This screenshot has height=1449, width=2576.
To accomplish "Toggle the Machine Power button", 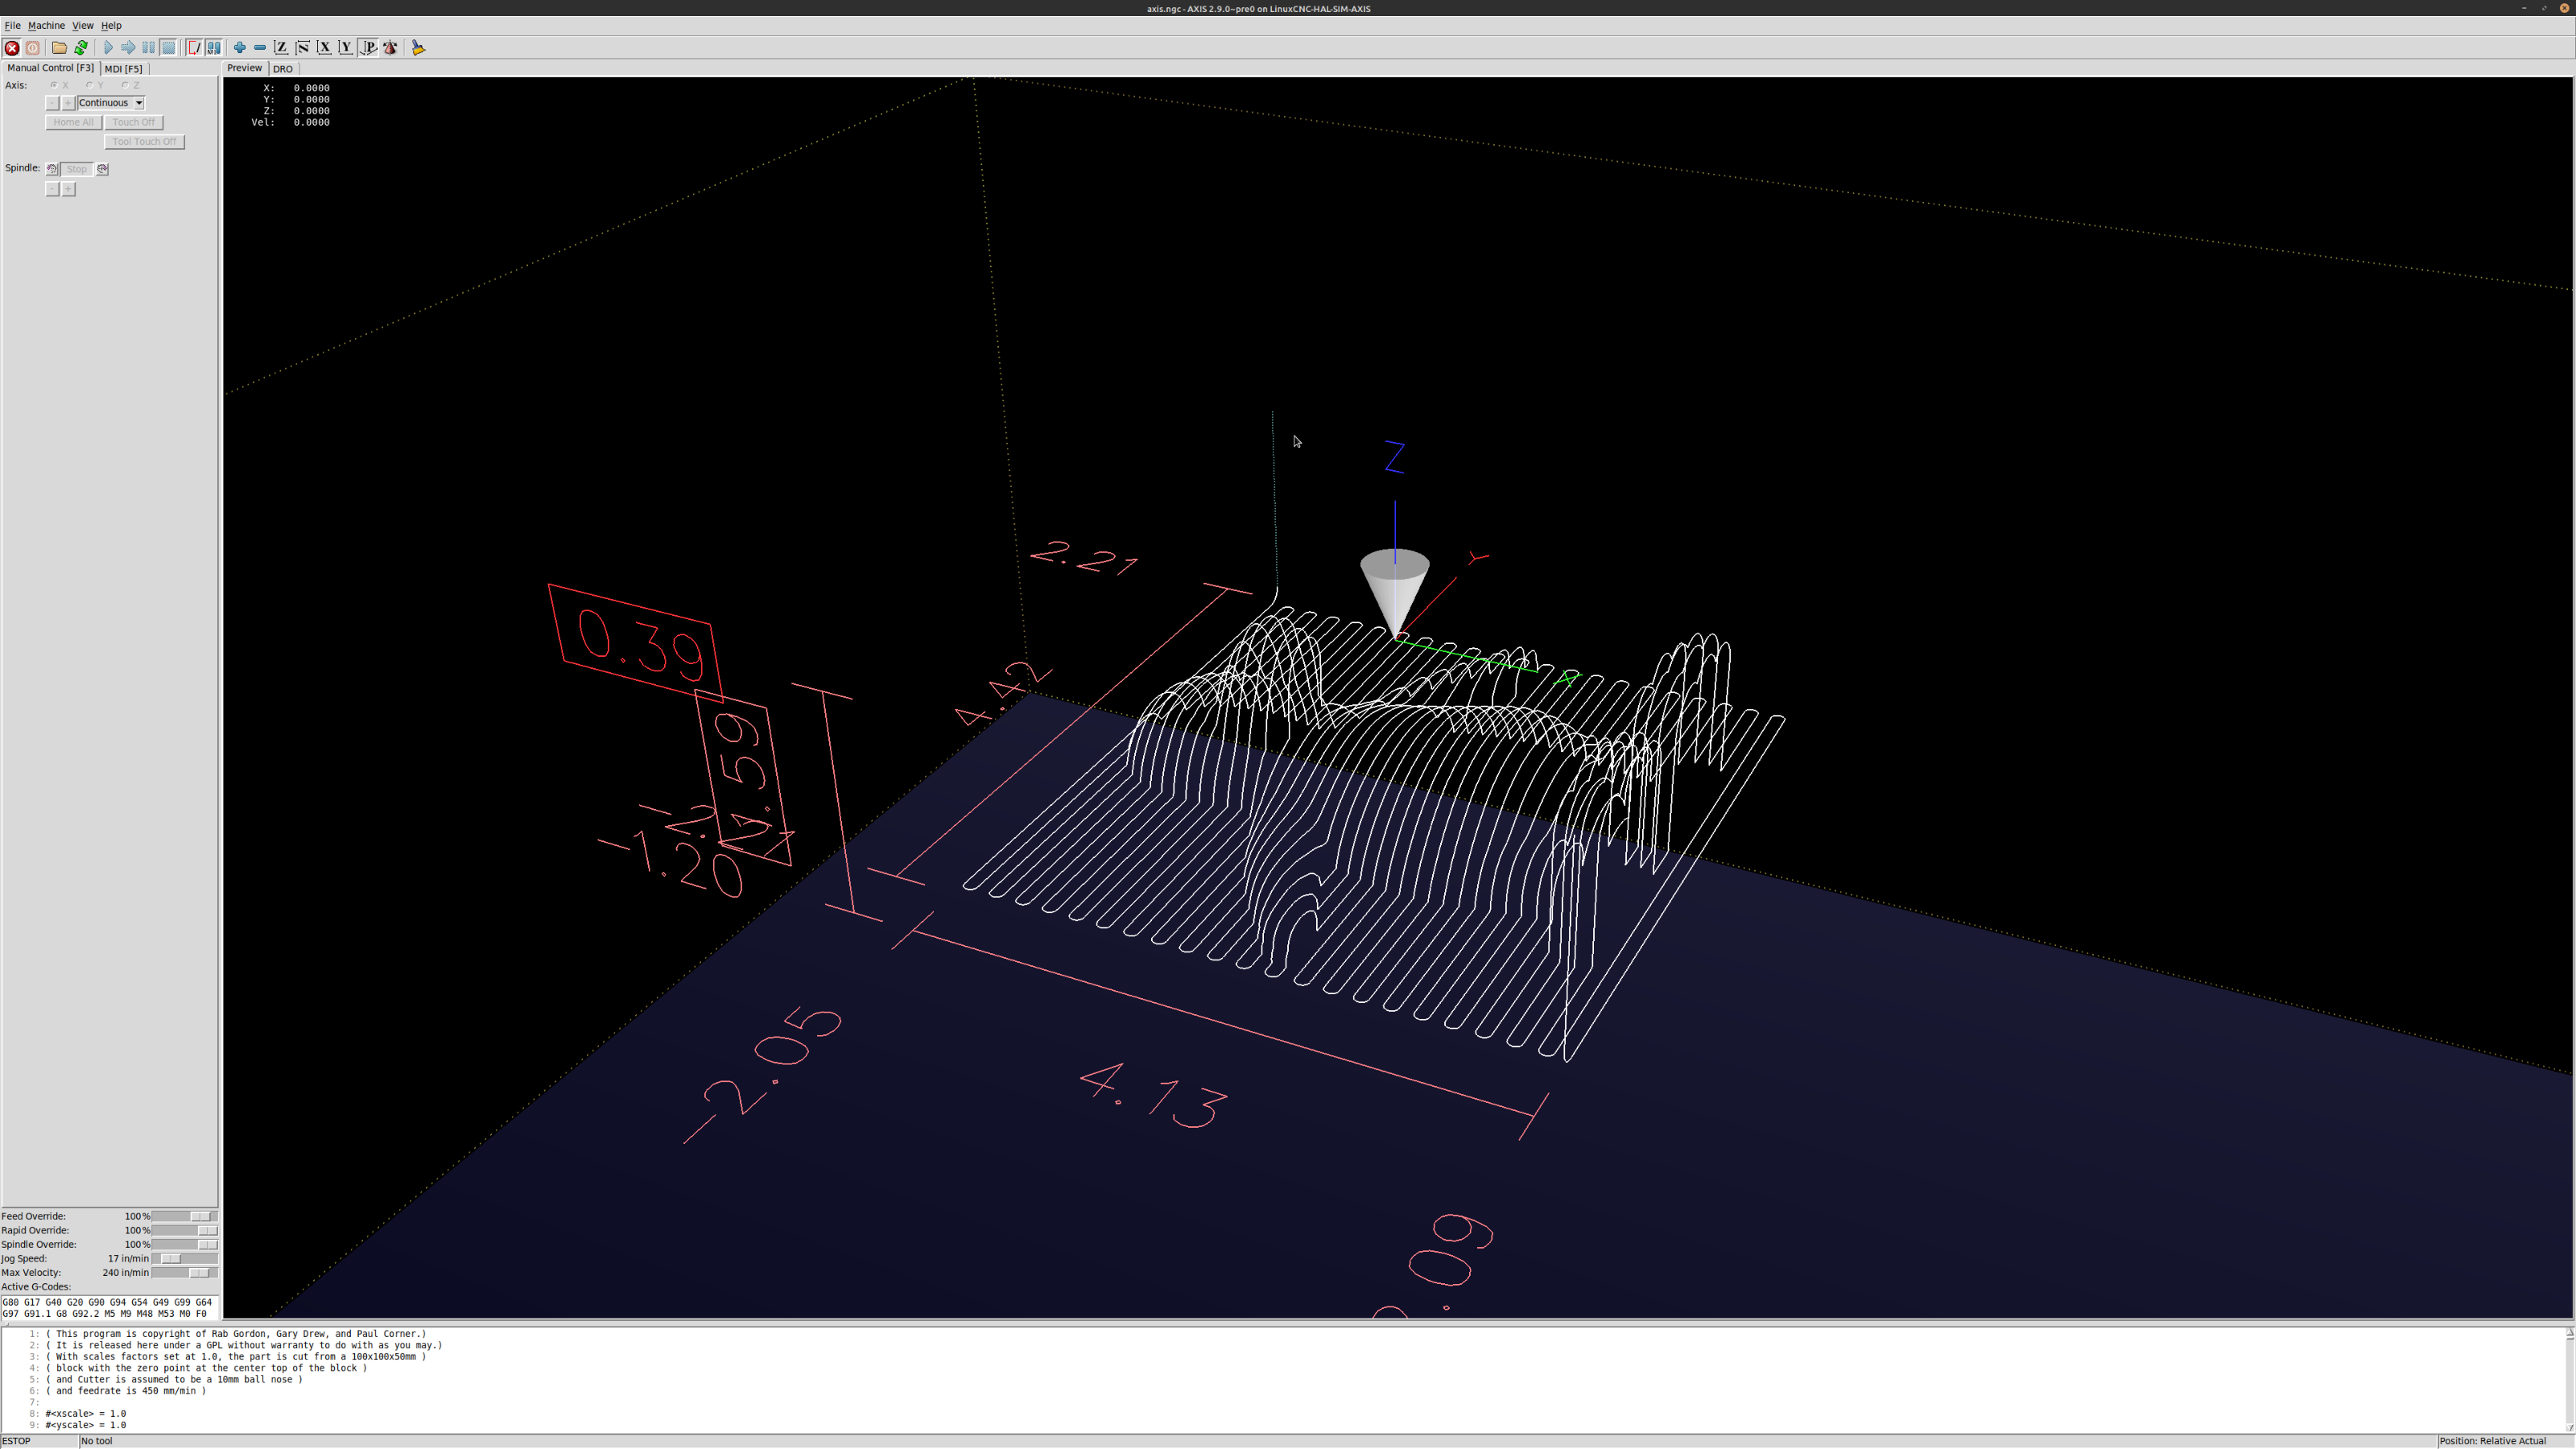I will [33, 47].
